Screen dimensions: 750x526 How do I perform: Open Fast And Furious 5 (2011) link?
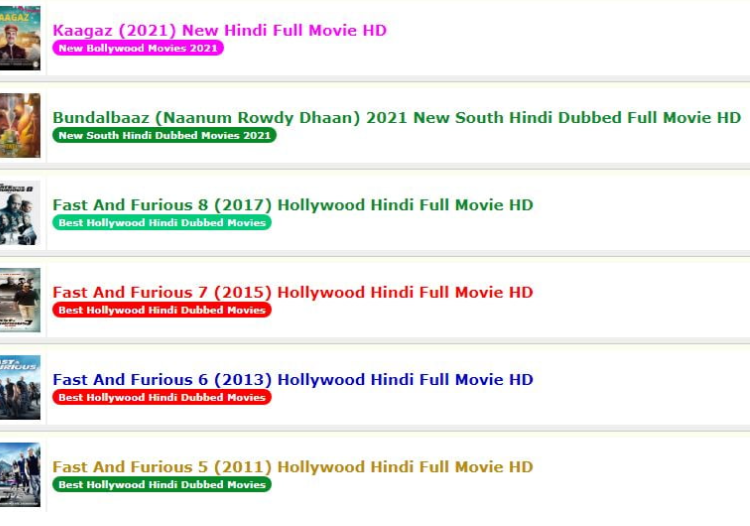tap(293, 467)
